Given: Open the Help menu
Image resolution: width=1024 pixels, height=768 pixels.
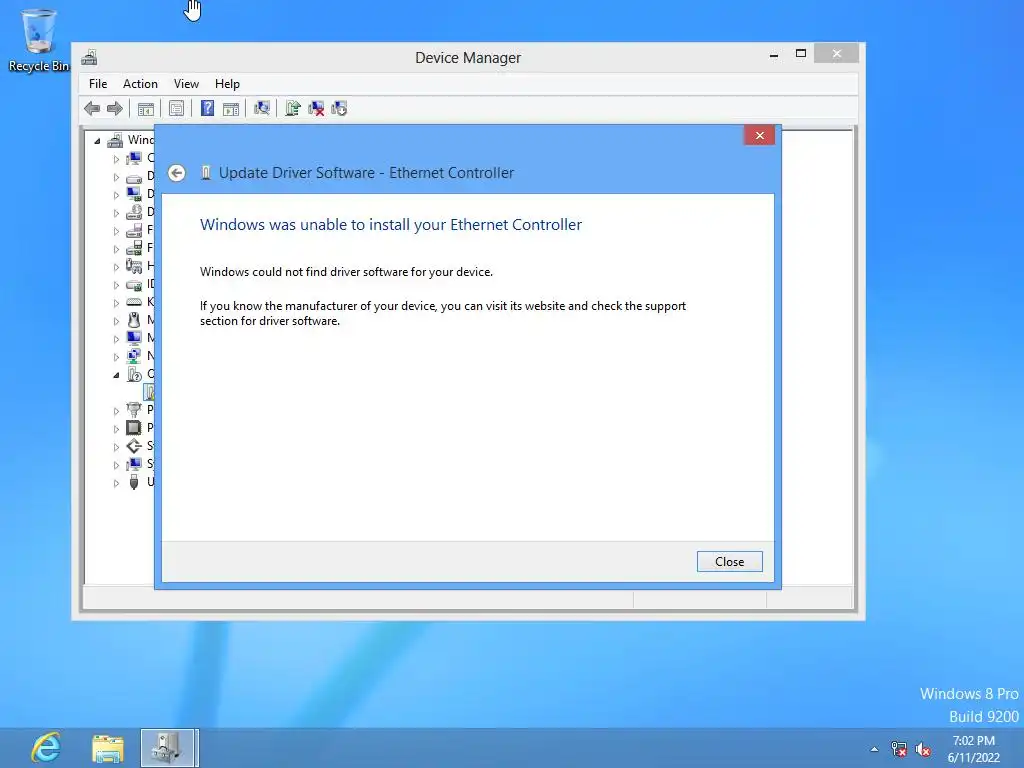Looking at the screenshot, I should click(x=227, y=84).
